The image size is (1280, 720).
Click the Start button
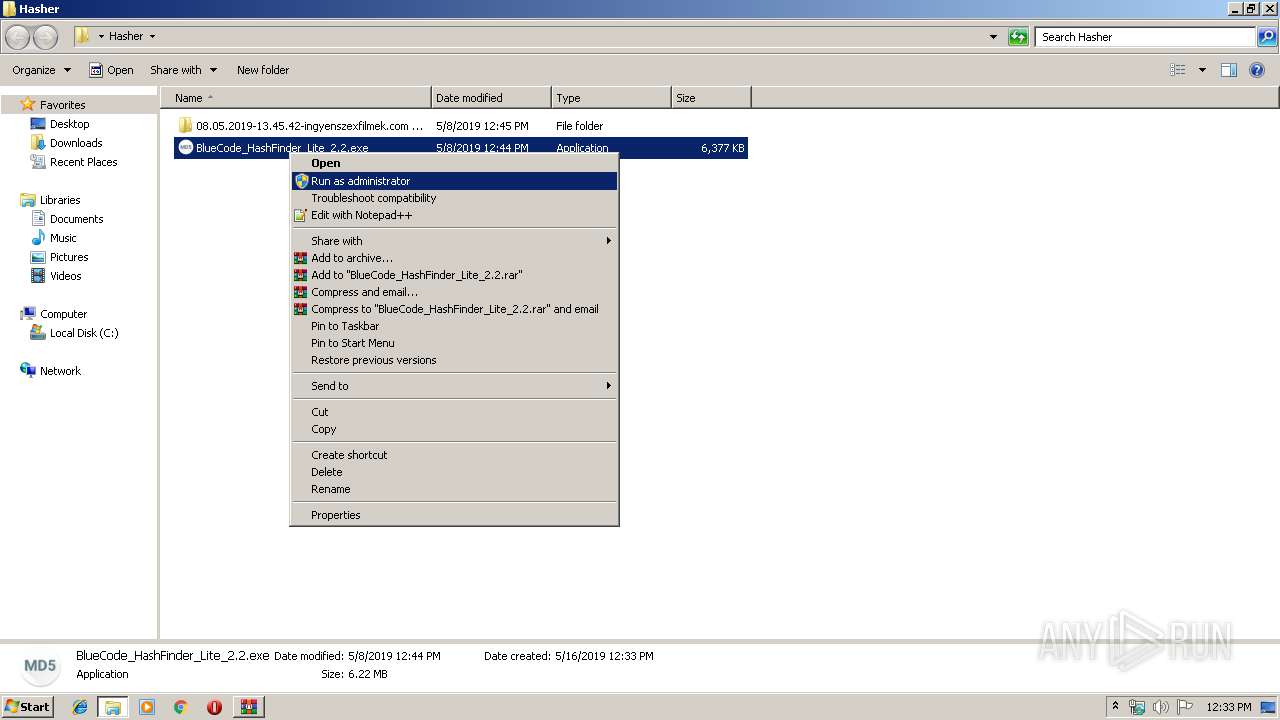(x=27, y=706)
